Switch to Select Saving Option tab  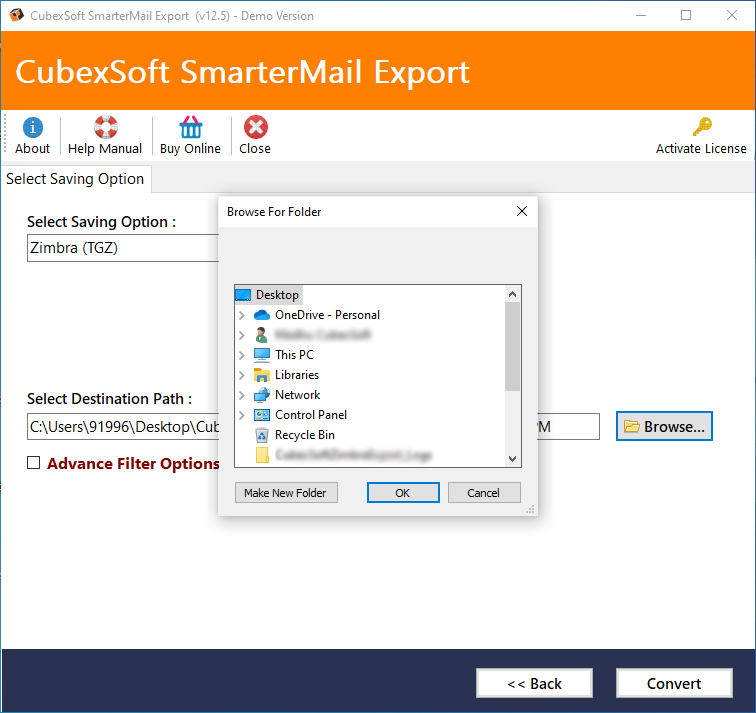(75, 179)
